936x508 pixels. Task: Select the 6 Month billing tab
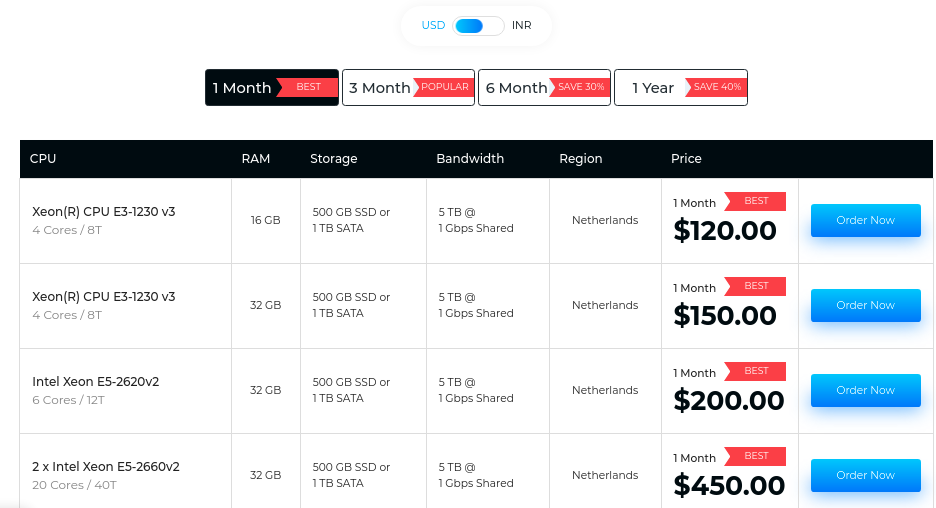coord(516,88)
